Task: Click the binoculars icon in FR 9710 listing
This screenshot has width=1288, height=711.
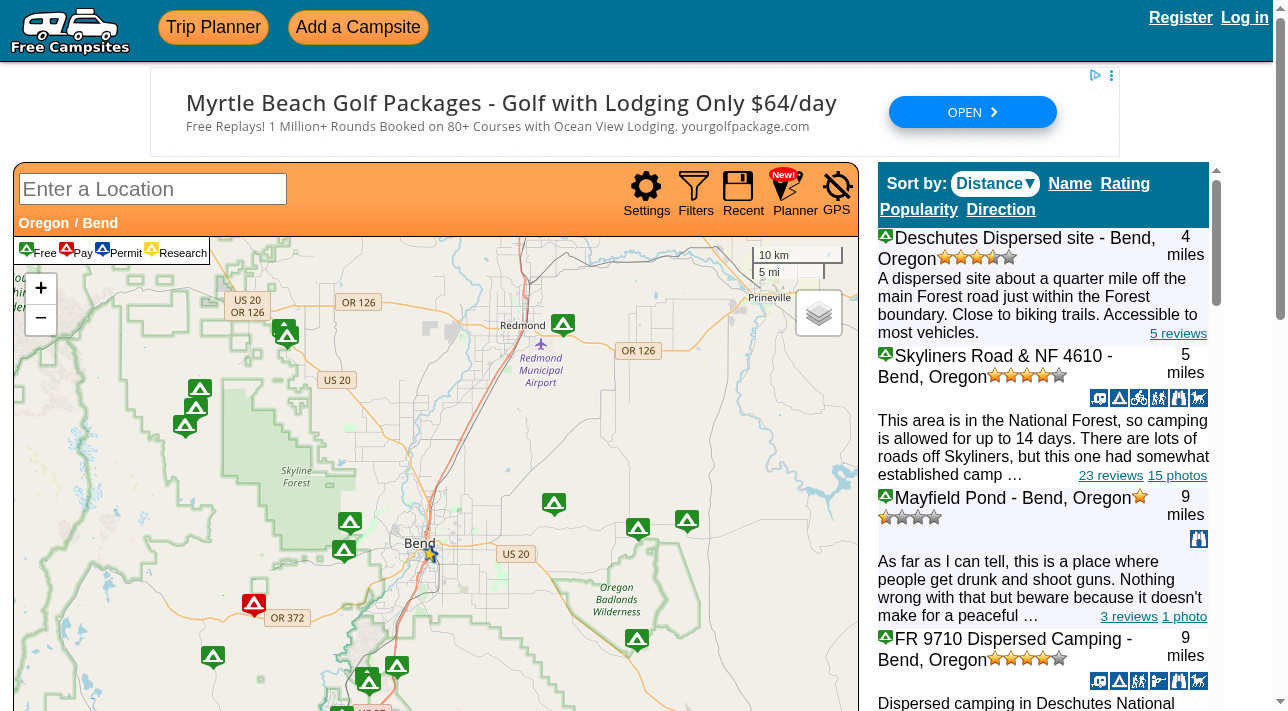Action: 1179,681
